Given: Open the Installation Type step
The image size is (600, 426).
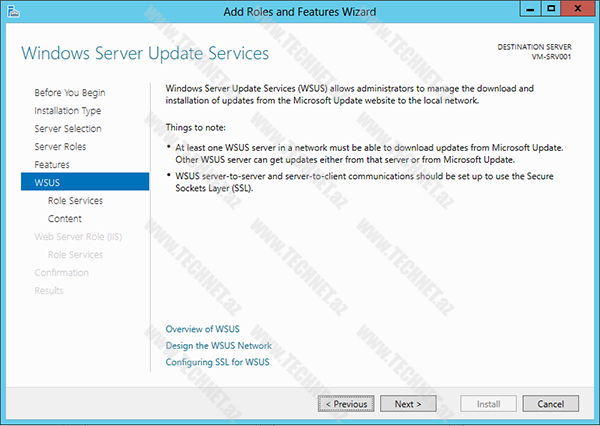Looking at the screenshot, I should click(67, 111).
